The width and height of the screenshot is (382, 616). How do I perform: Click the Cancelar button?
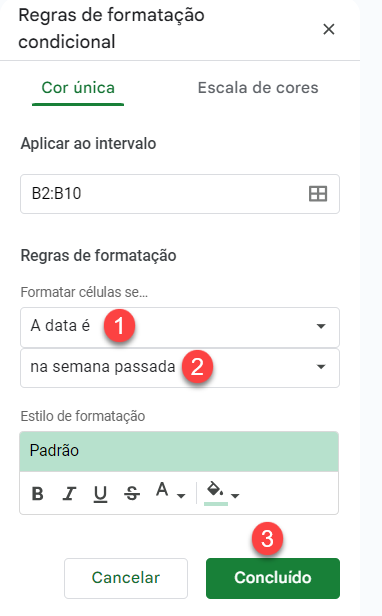click(126, 578)
